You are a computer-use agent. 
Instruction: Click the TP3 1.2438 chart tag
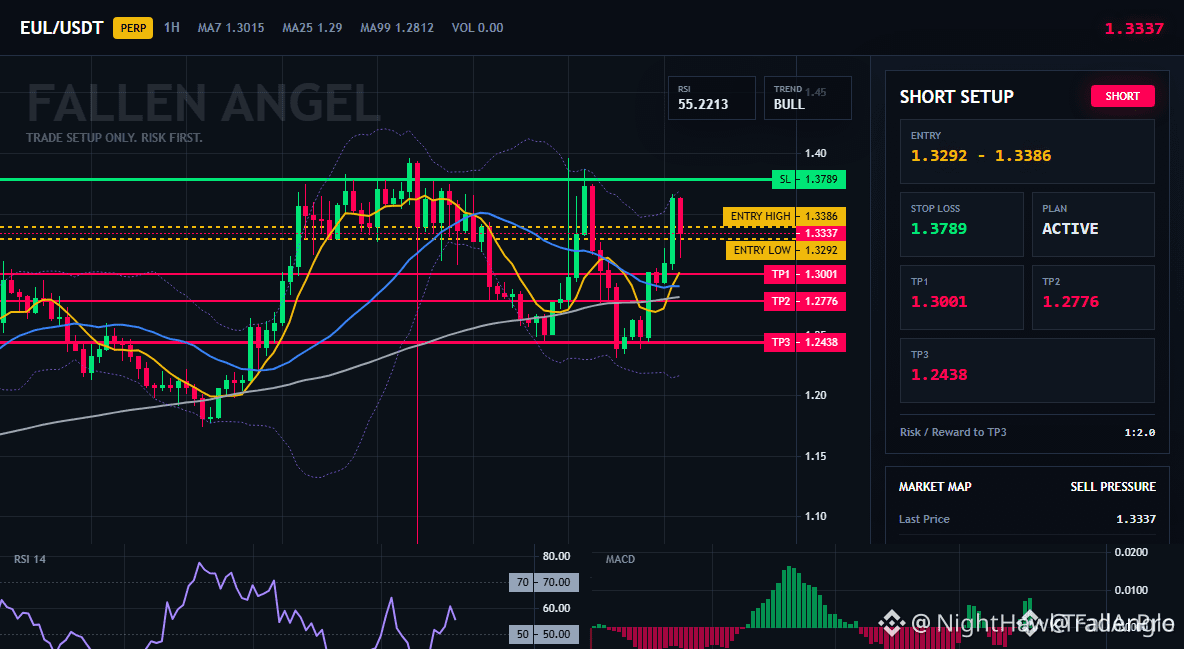[805, 342]
